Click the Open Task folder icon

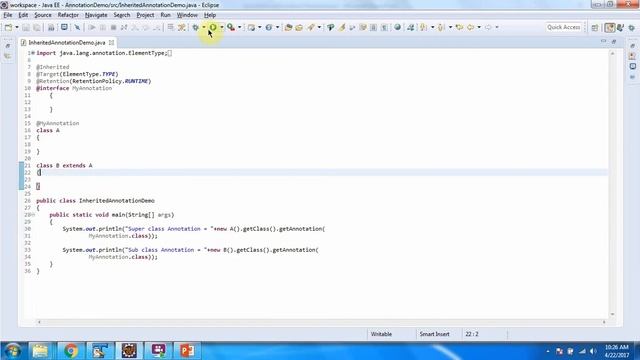tap(299, 27)
